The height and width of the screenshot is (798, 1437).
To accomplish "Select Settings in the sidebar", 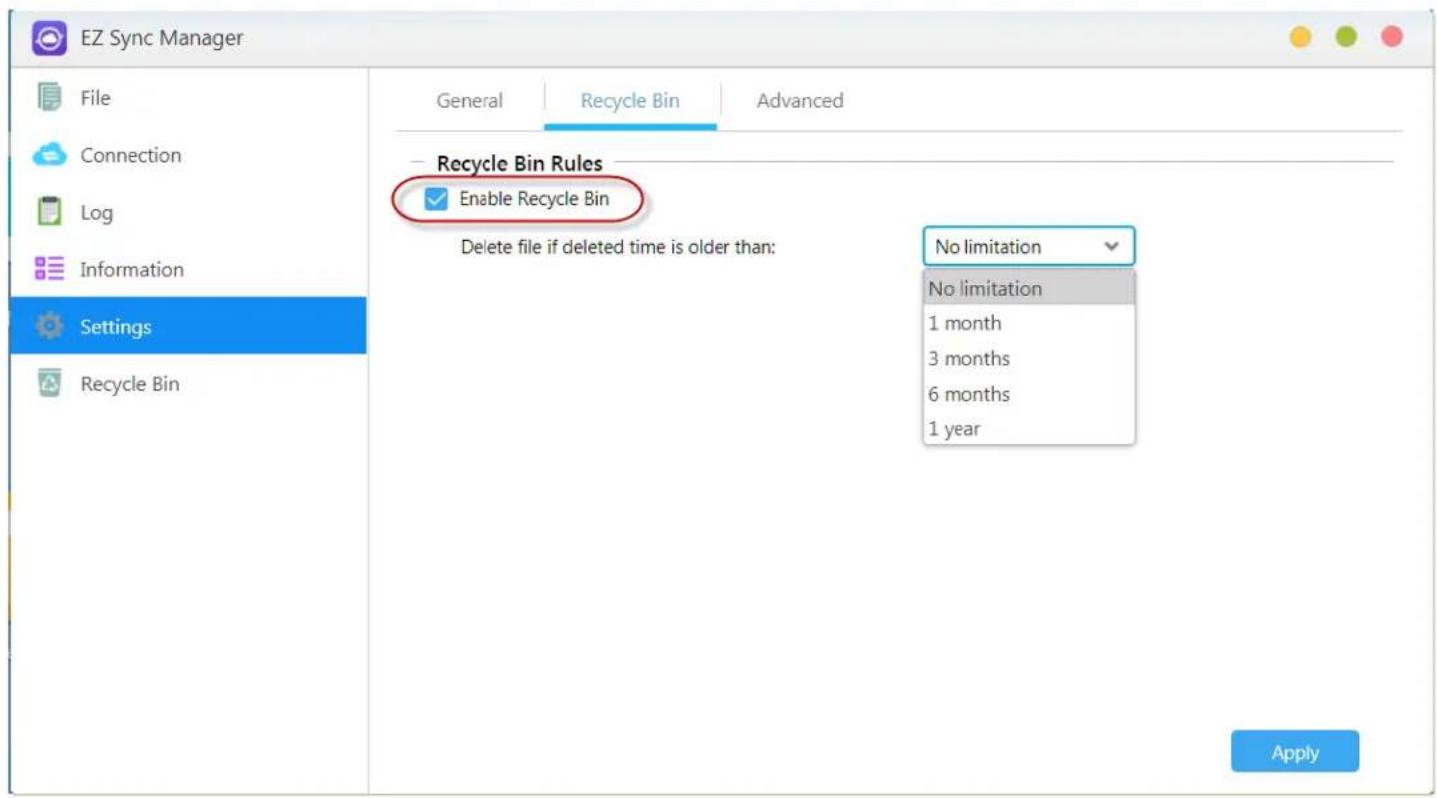I will [188, 326].
